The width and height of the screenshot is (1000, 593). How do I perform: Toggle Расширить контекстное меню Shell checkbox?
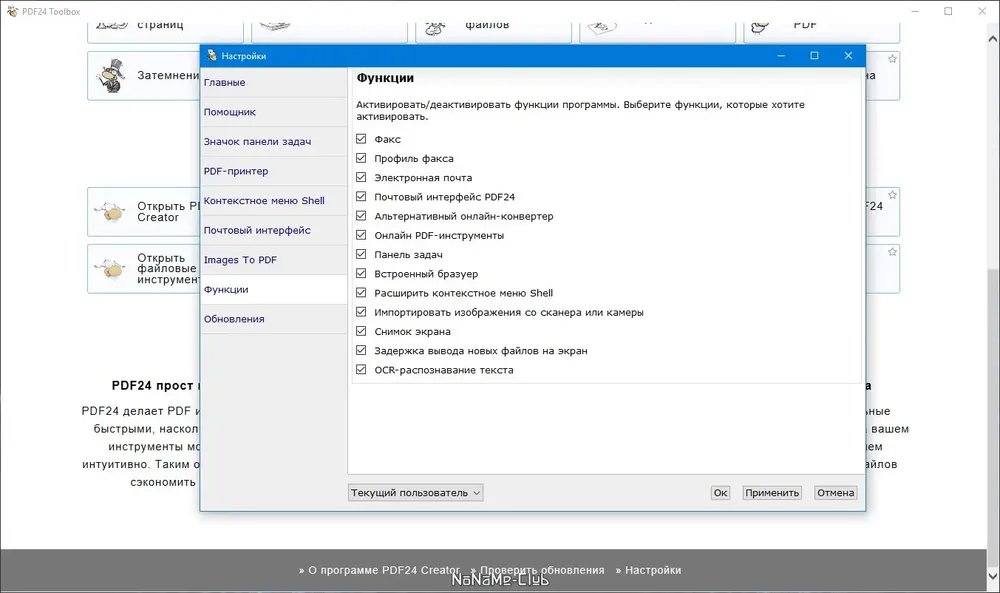[361, 292]
